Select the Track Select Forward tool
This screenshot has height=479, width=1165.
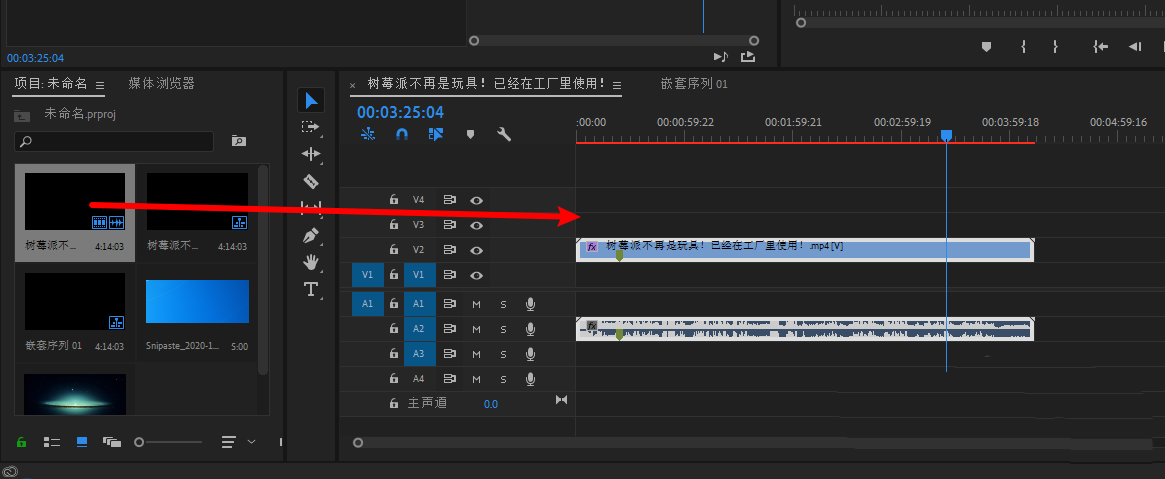click(311, 127)
